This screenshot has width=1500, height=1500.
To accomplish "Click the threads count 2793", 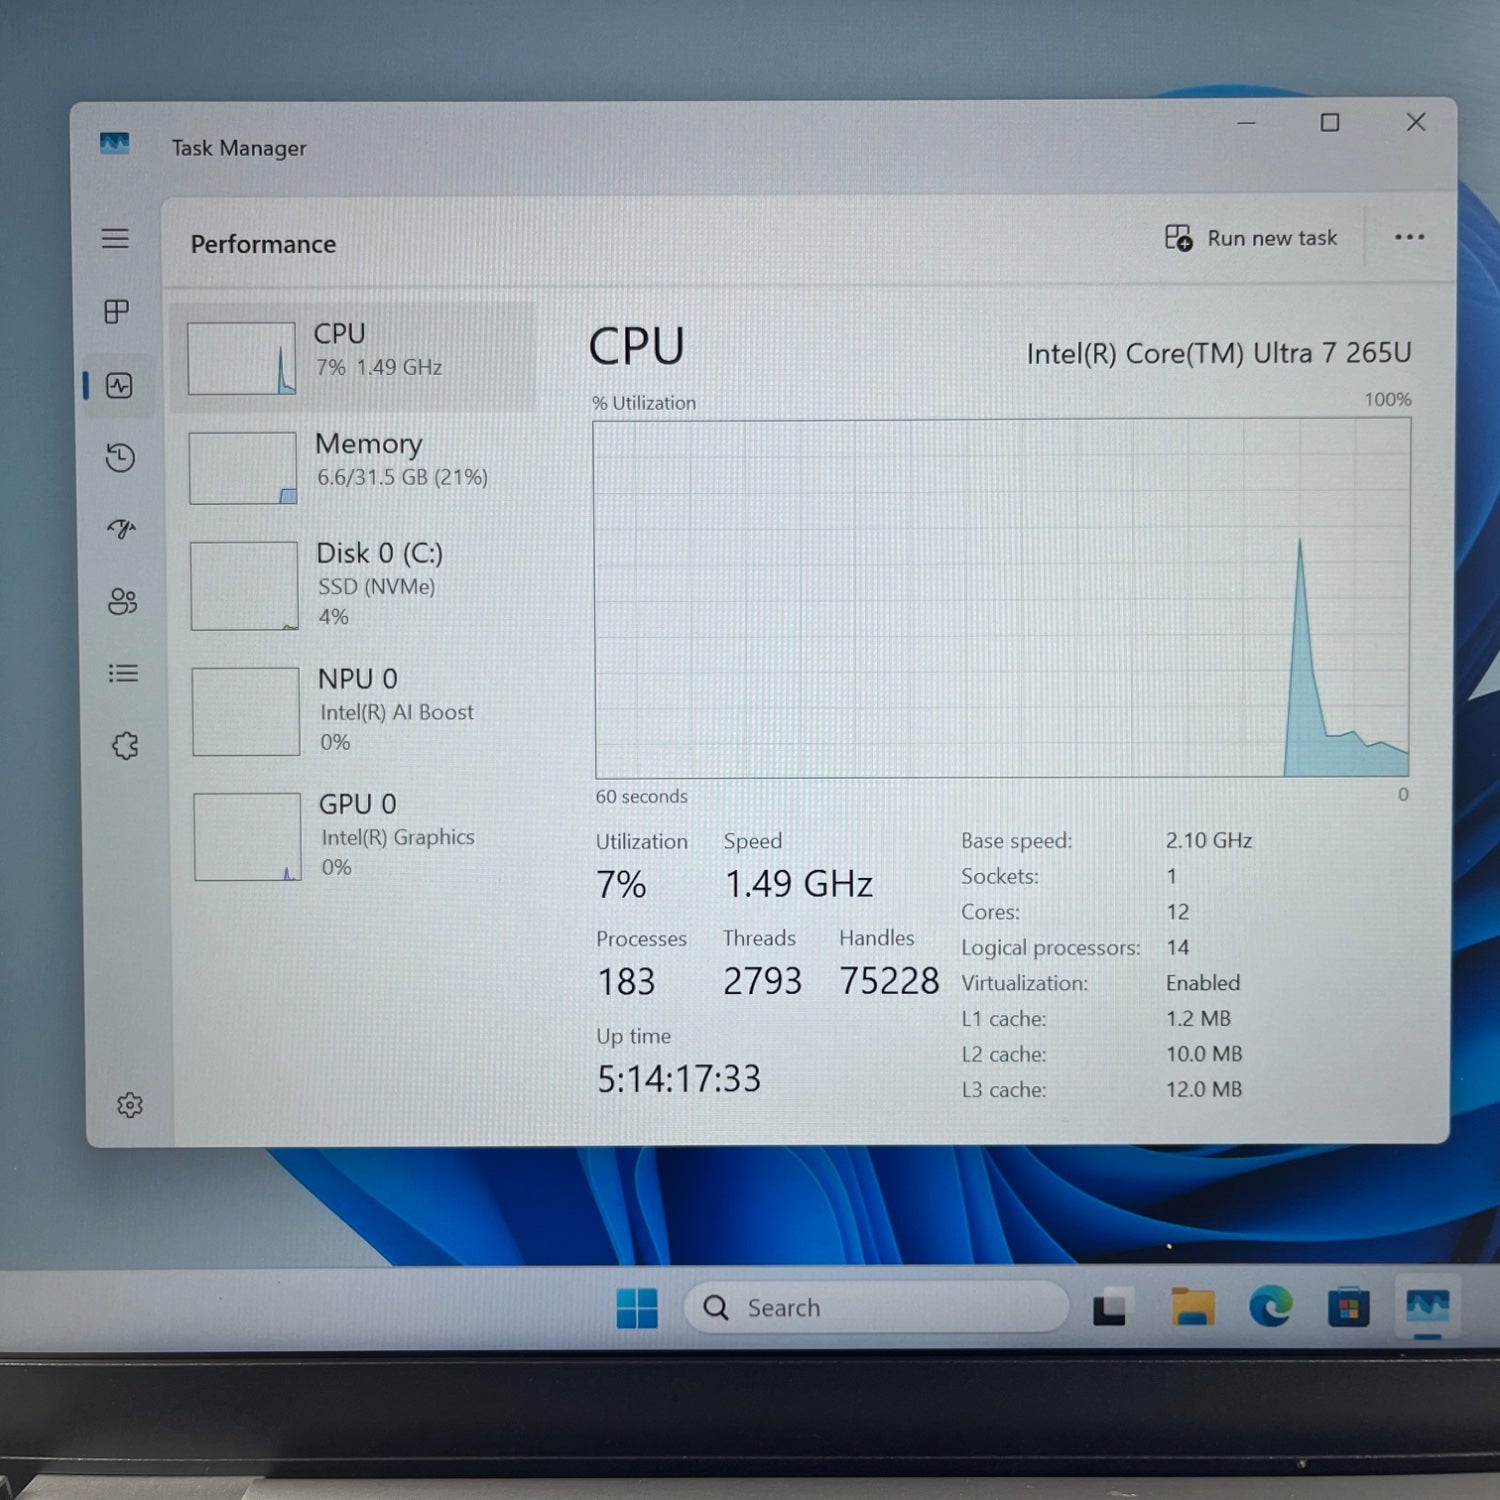I will (762, 981).
